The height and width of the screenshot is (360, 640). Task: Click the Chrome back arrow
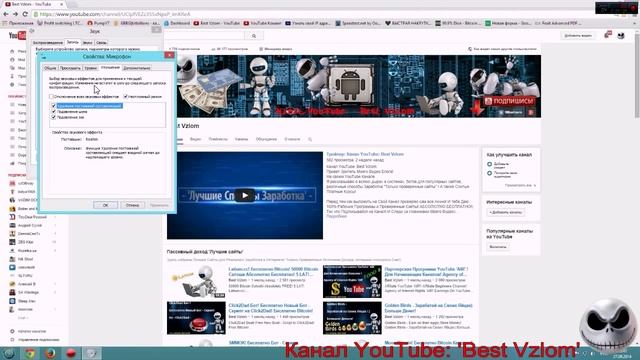tap(6, 14)
